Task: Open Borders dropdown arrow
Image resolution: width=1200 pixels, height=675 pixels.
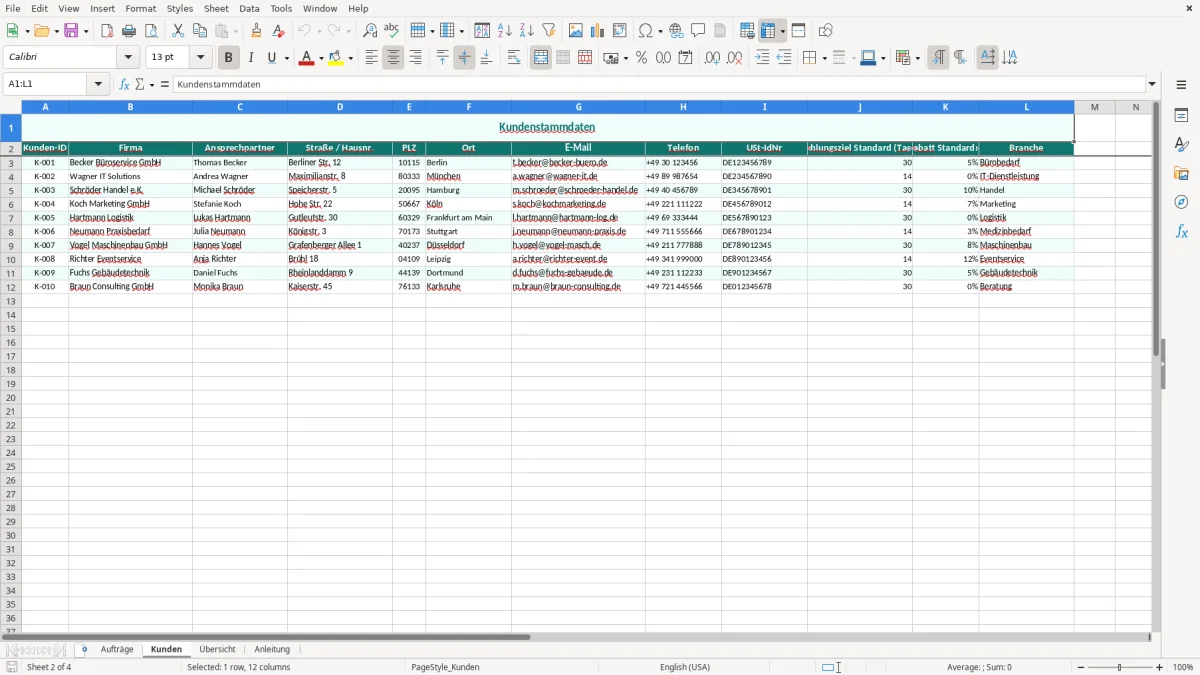Action: click(823, 58)
